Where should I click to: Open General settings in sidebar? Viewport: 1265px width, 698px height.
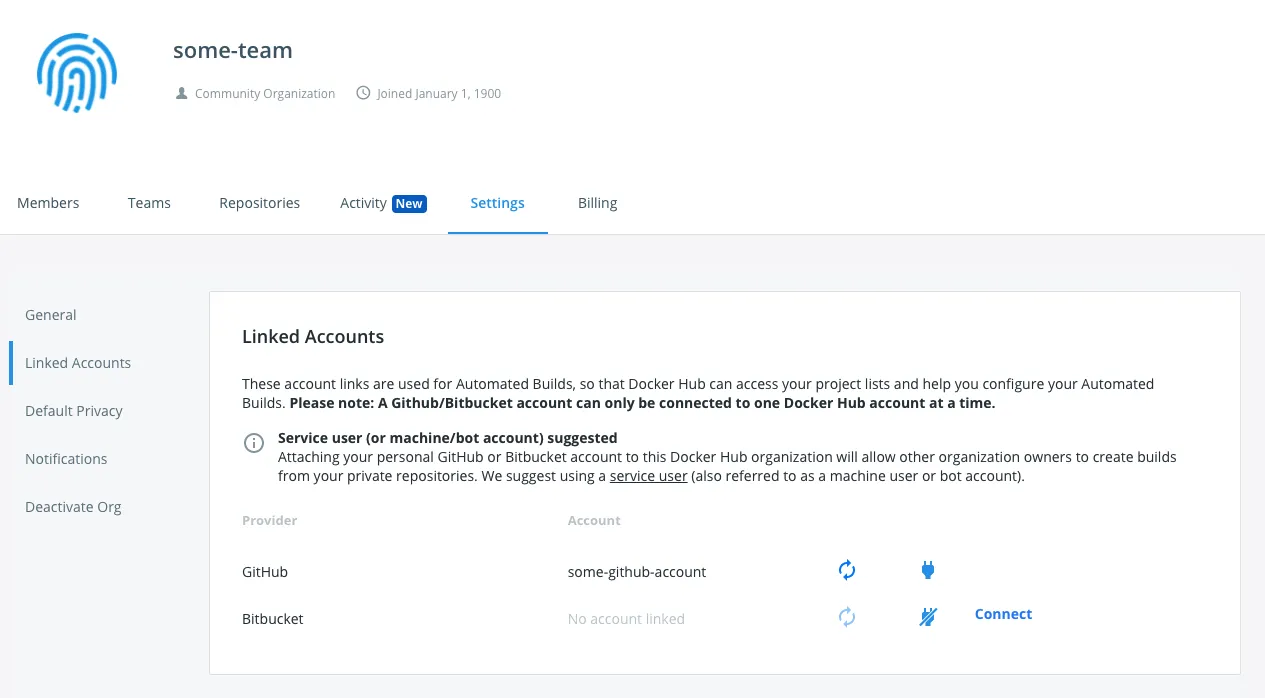click(51, 315)
